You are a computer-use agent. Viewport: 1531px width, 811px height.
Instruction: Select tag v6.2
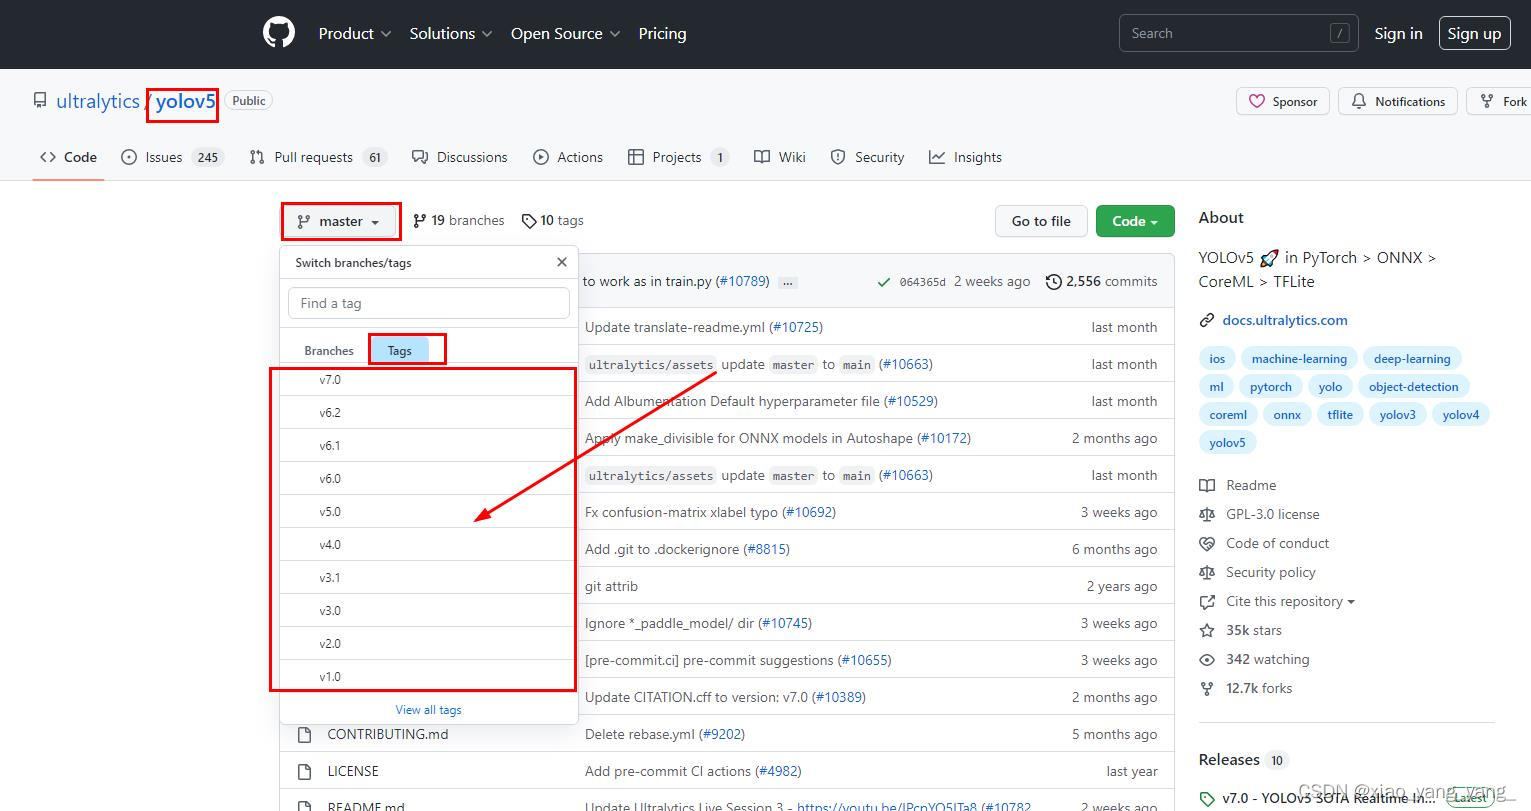tap(429, 413)
